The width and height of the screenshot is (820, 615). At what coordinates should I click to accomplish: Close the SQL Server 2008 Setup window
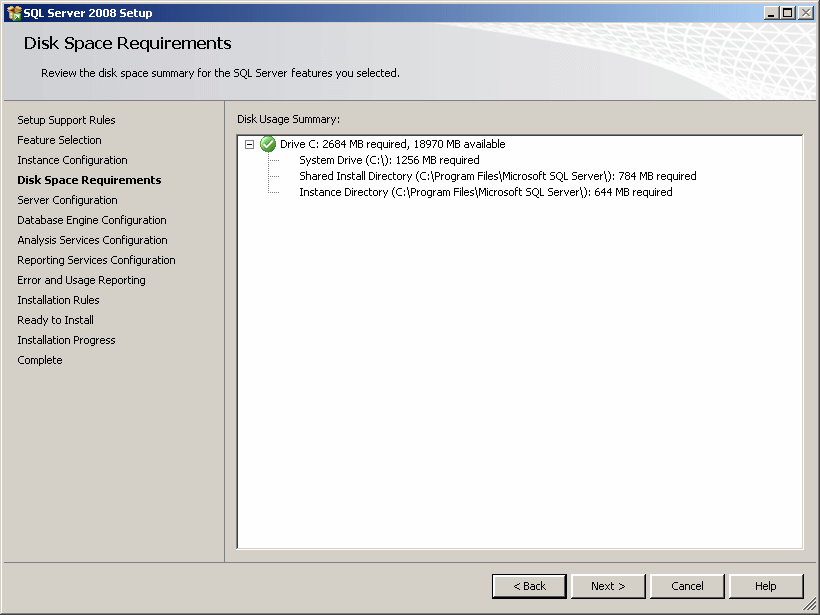(806, 13)
